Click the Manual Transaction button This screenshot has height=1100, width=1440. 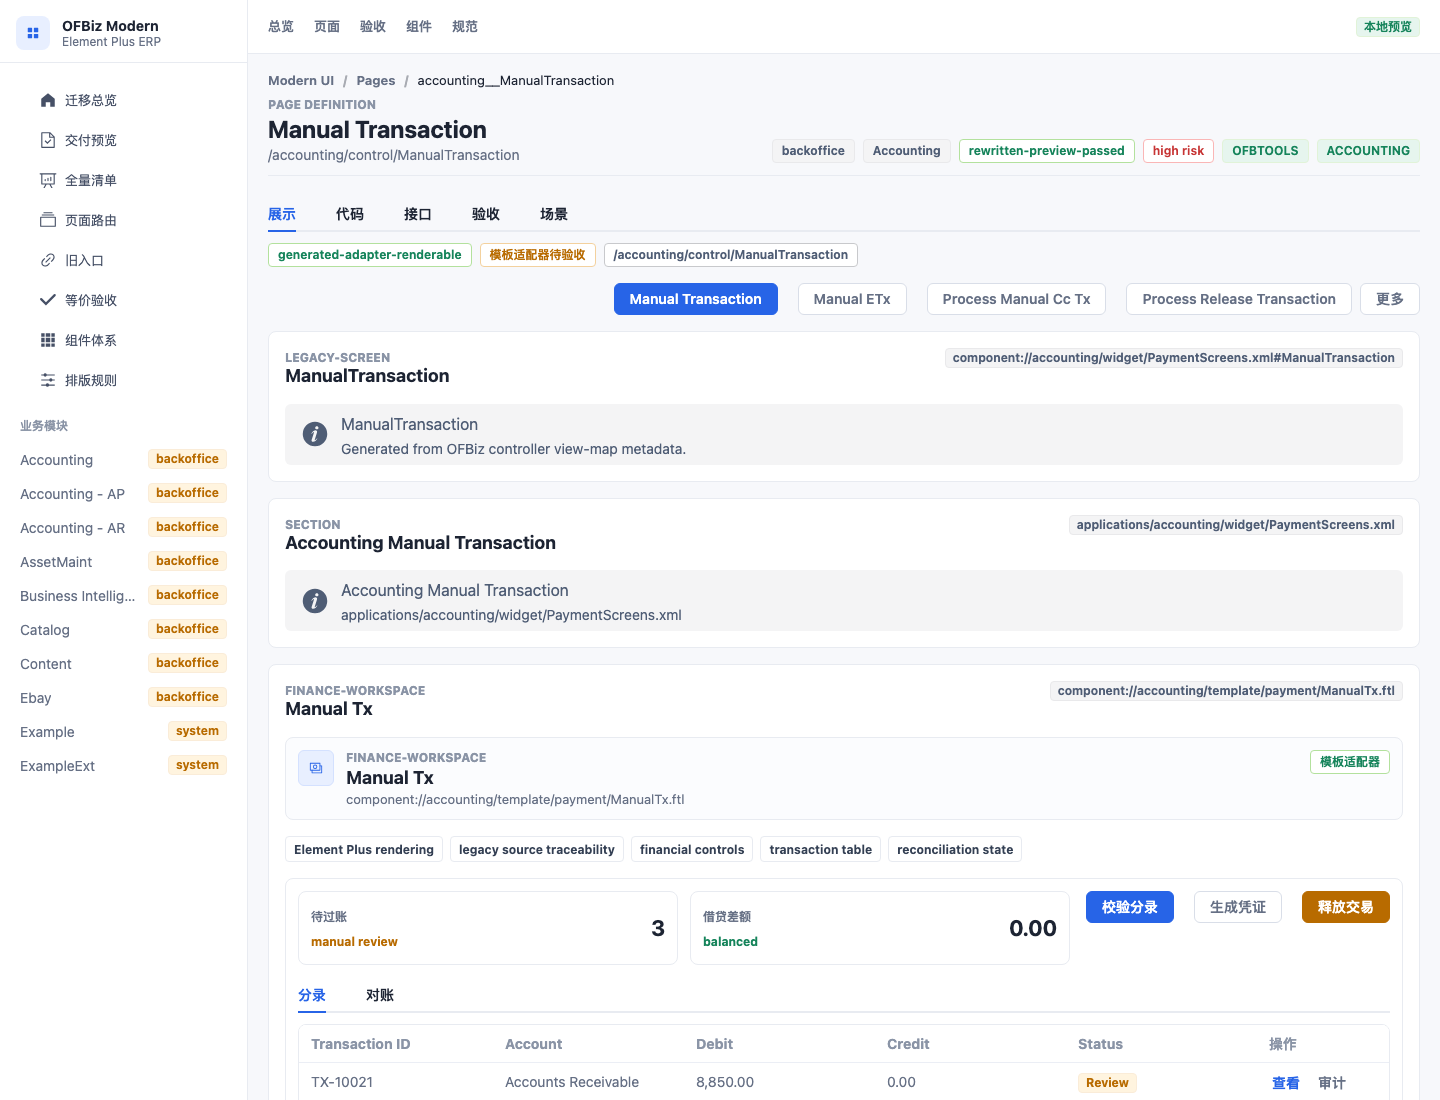click(x=696, y=299)
